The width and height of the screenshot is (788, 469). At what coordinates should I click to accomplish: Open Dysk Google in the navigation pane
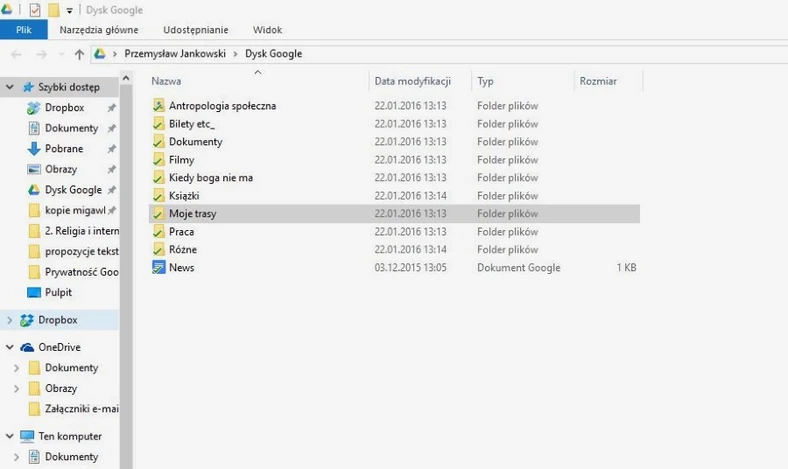pos(73,190)
